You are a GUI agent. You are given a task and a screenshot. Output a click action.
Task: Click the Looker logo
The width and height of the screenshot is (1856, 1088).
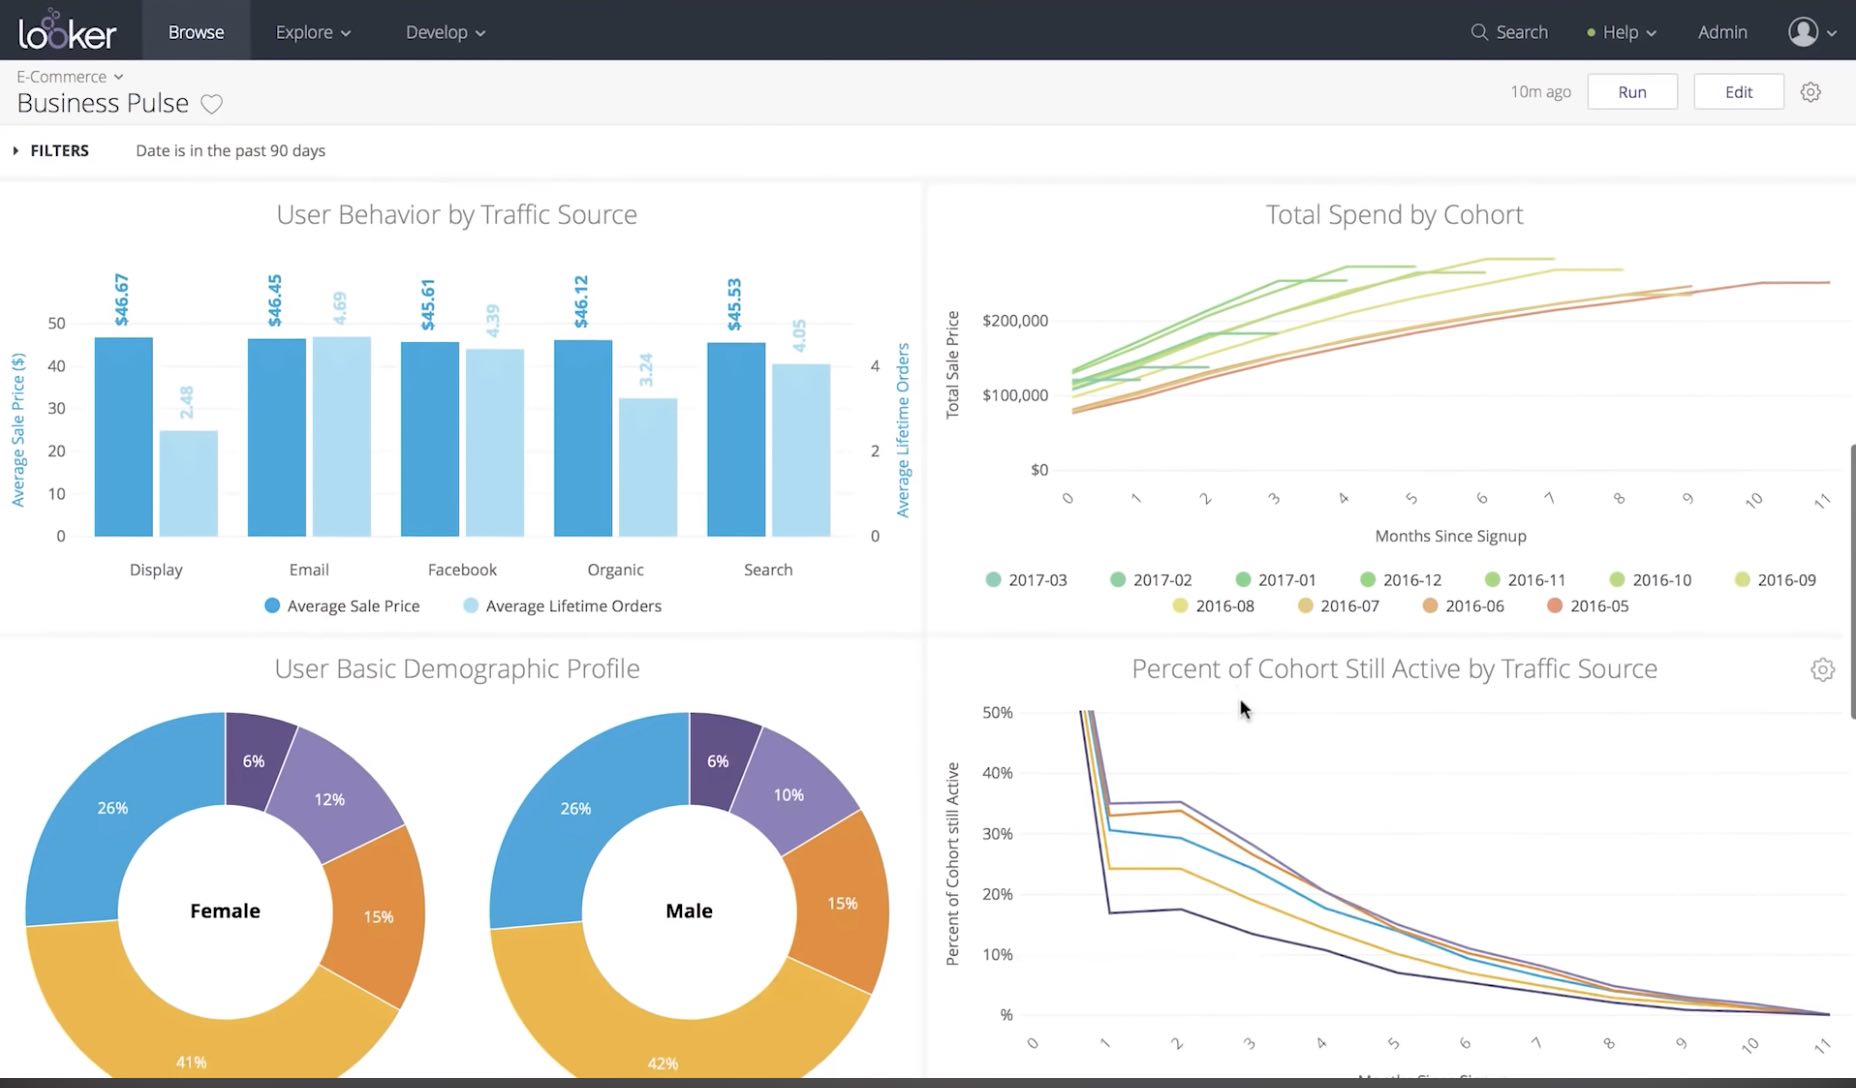point(67,32)
